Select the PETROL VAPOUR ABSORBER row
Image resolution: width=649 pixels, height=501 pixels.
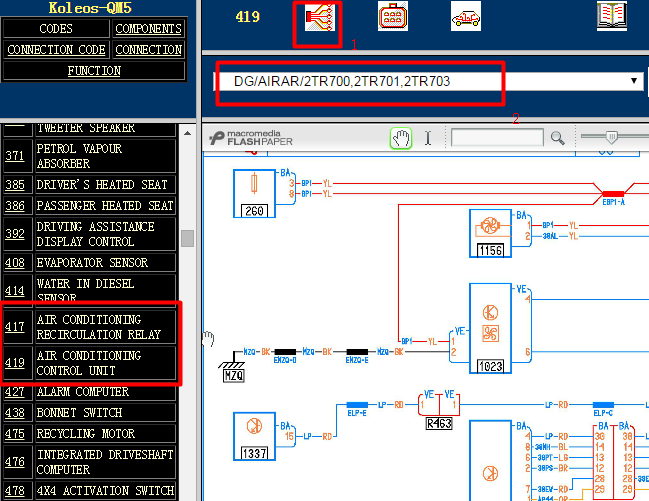pyautogui.click(x=105, y=156)
